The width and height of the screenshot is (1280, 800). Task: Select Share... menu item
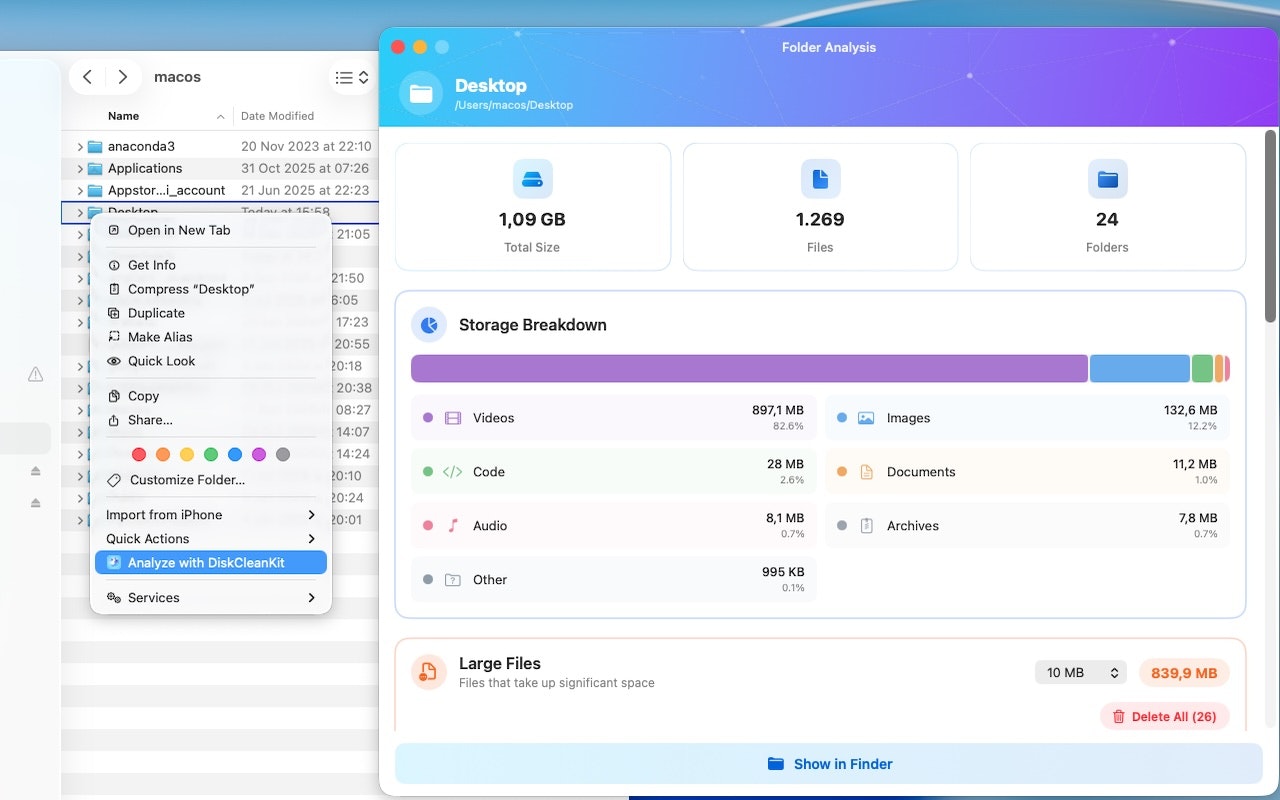tap(211, 420)
